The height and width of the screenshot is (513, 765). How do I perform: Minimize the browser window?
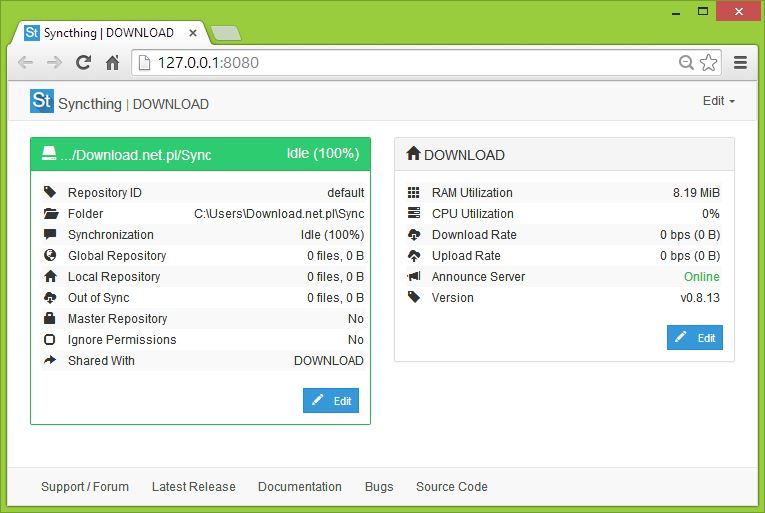pos(676,11)
